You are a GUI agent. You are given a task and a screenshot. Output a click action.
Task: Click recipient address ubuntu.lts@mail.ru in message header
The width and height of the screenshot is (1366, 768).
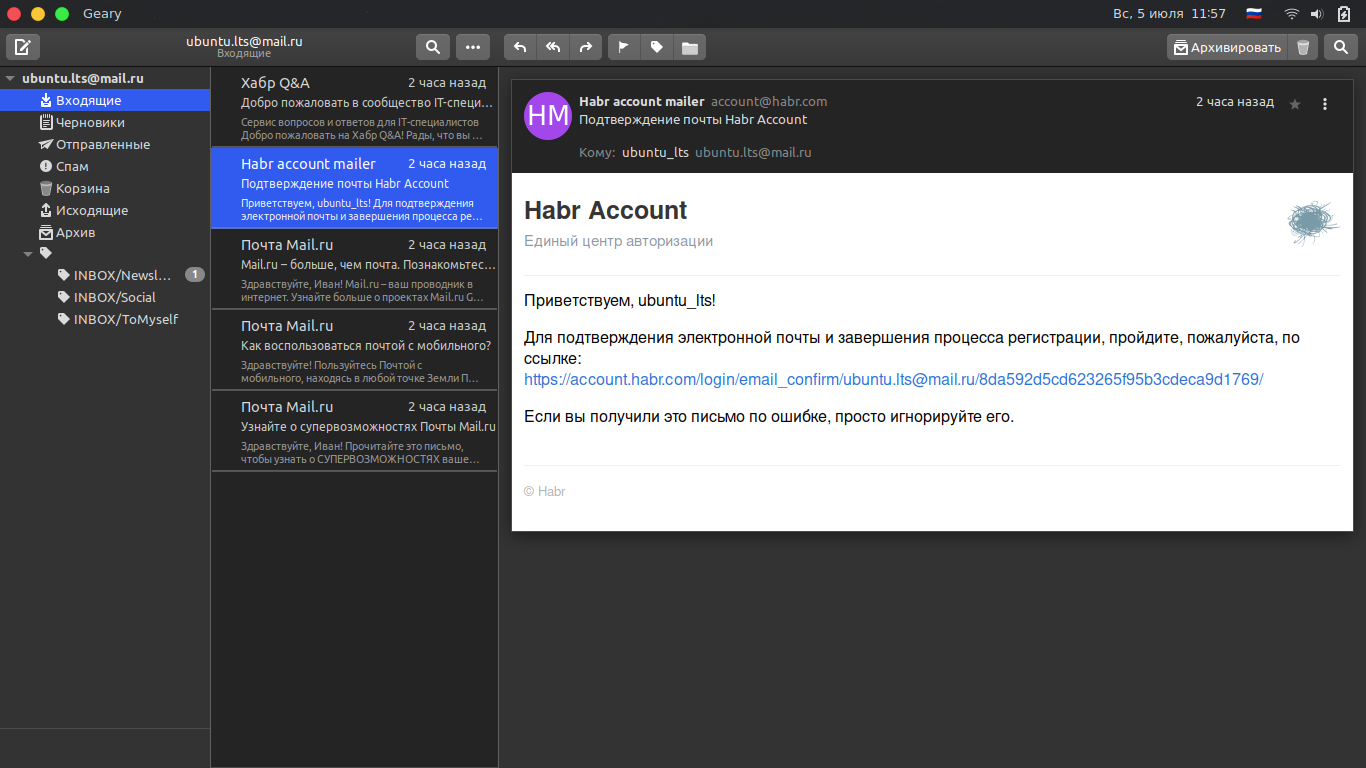pos(753,153)
